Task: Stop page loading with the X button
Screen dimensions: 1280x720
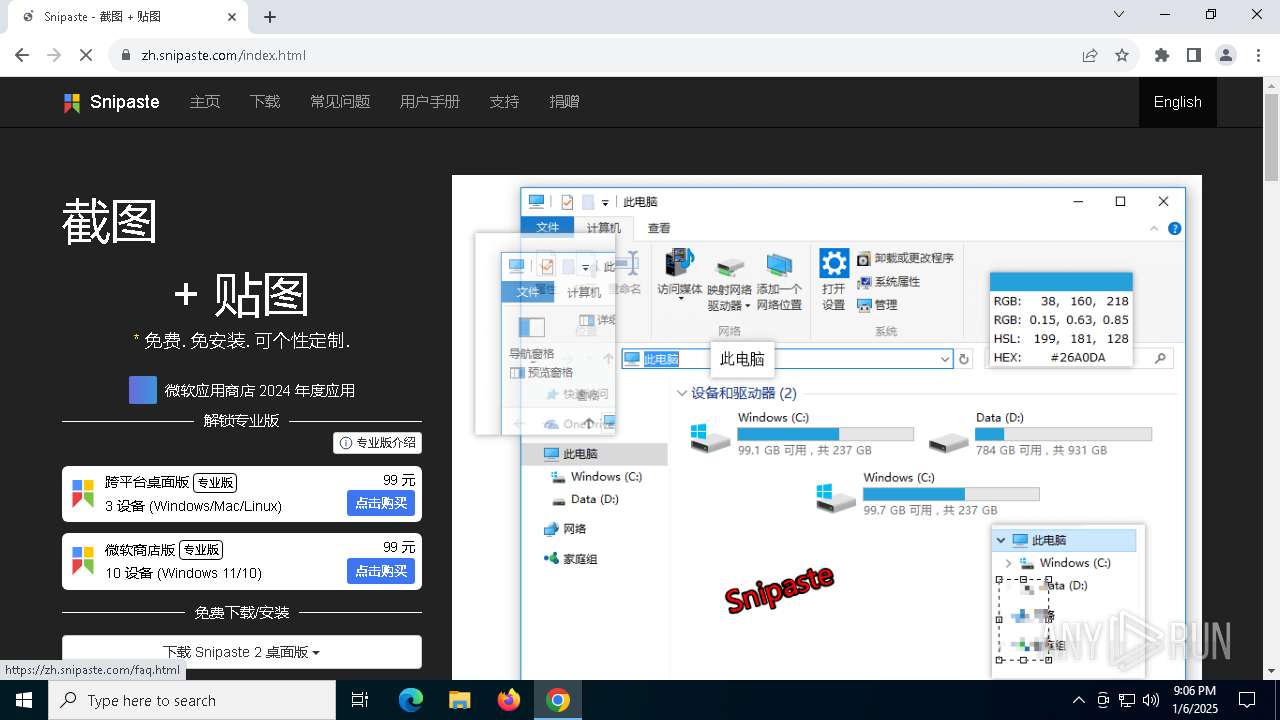Action: pyautogui.click(x=86, y=55)
